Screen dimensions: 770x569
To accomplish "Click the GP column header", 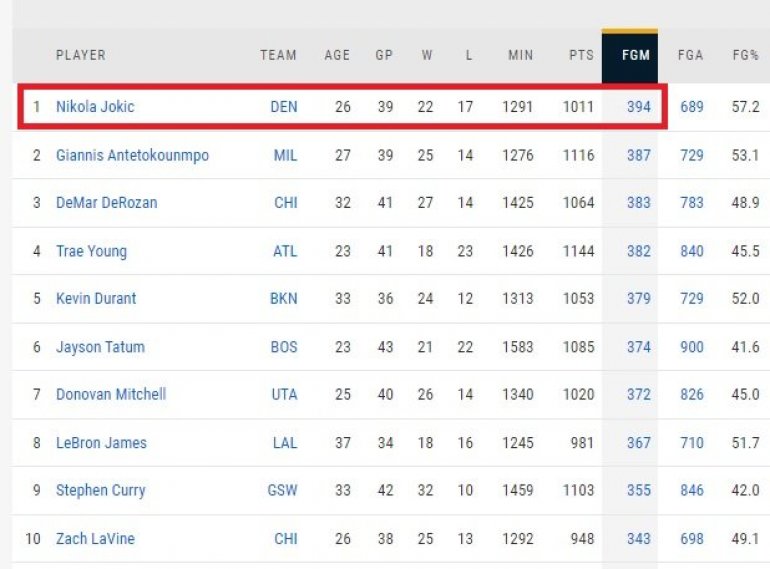I will (384, 55).
